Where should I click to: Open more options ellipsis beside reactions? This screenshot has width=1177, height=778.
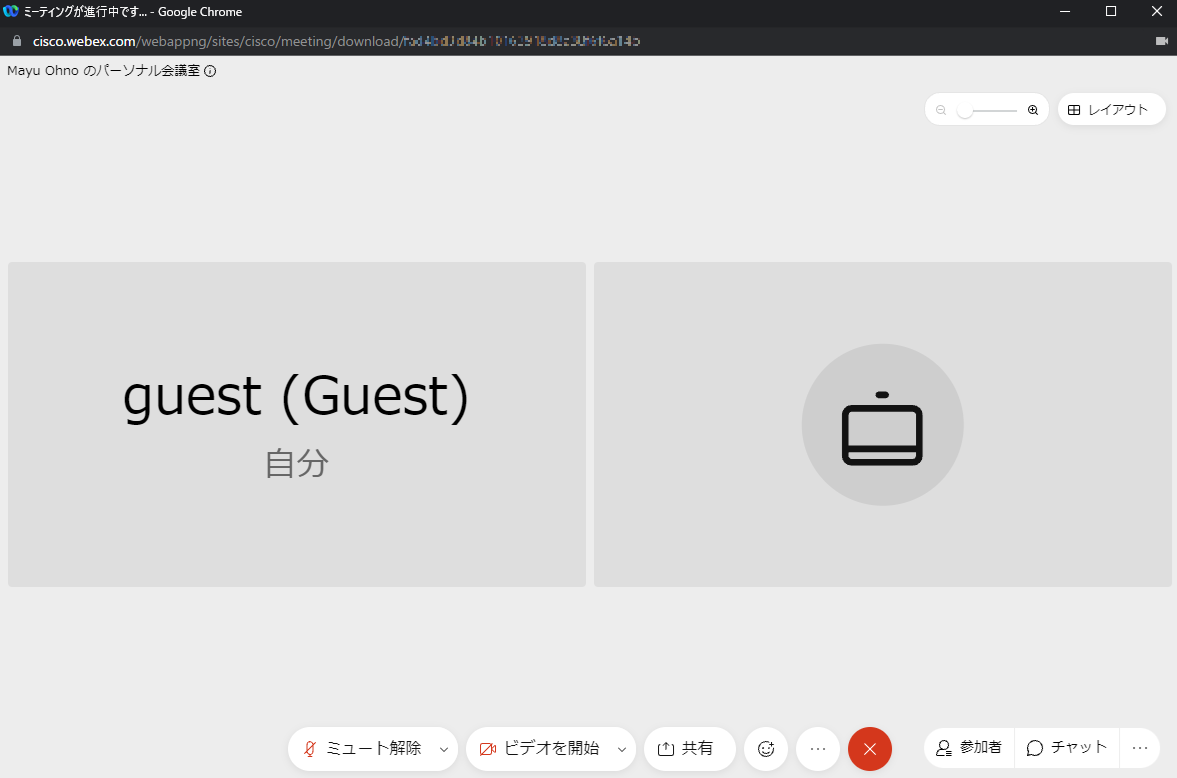pos(818,748)
